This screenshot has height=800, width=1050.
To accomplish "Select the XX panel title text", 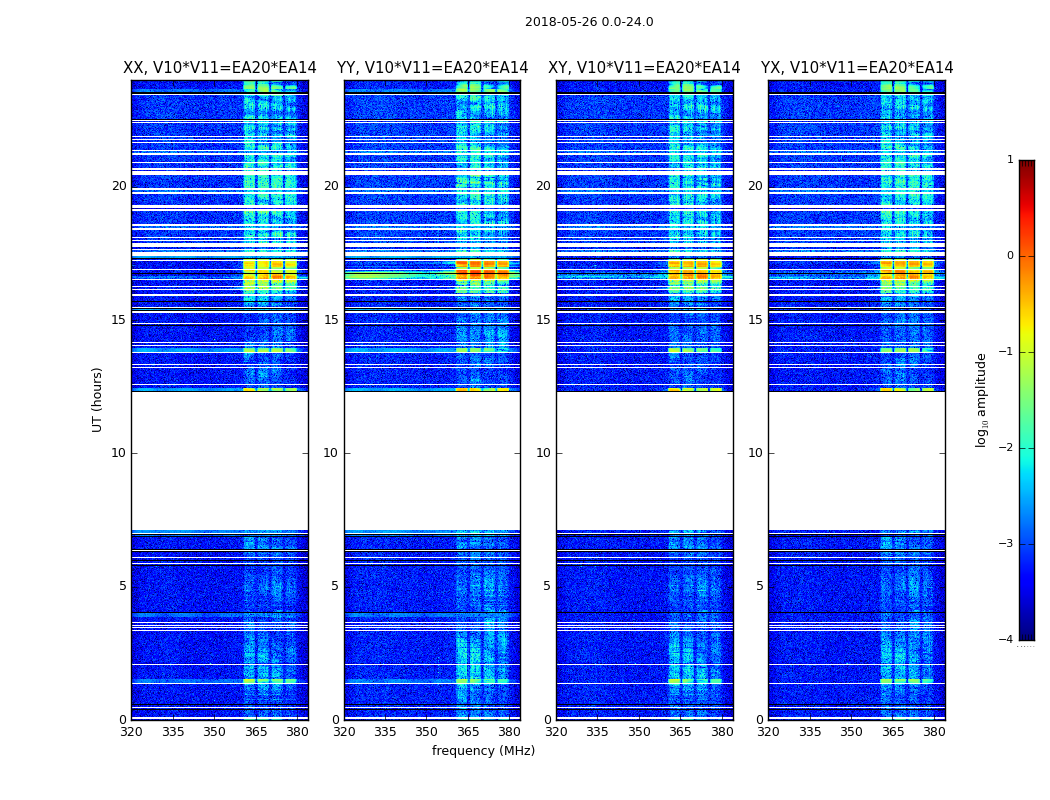I will tap(219, 68).
